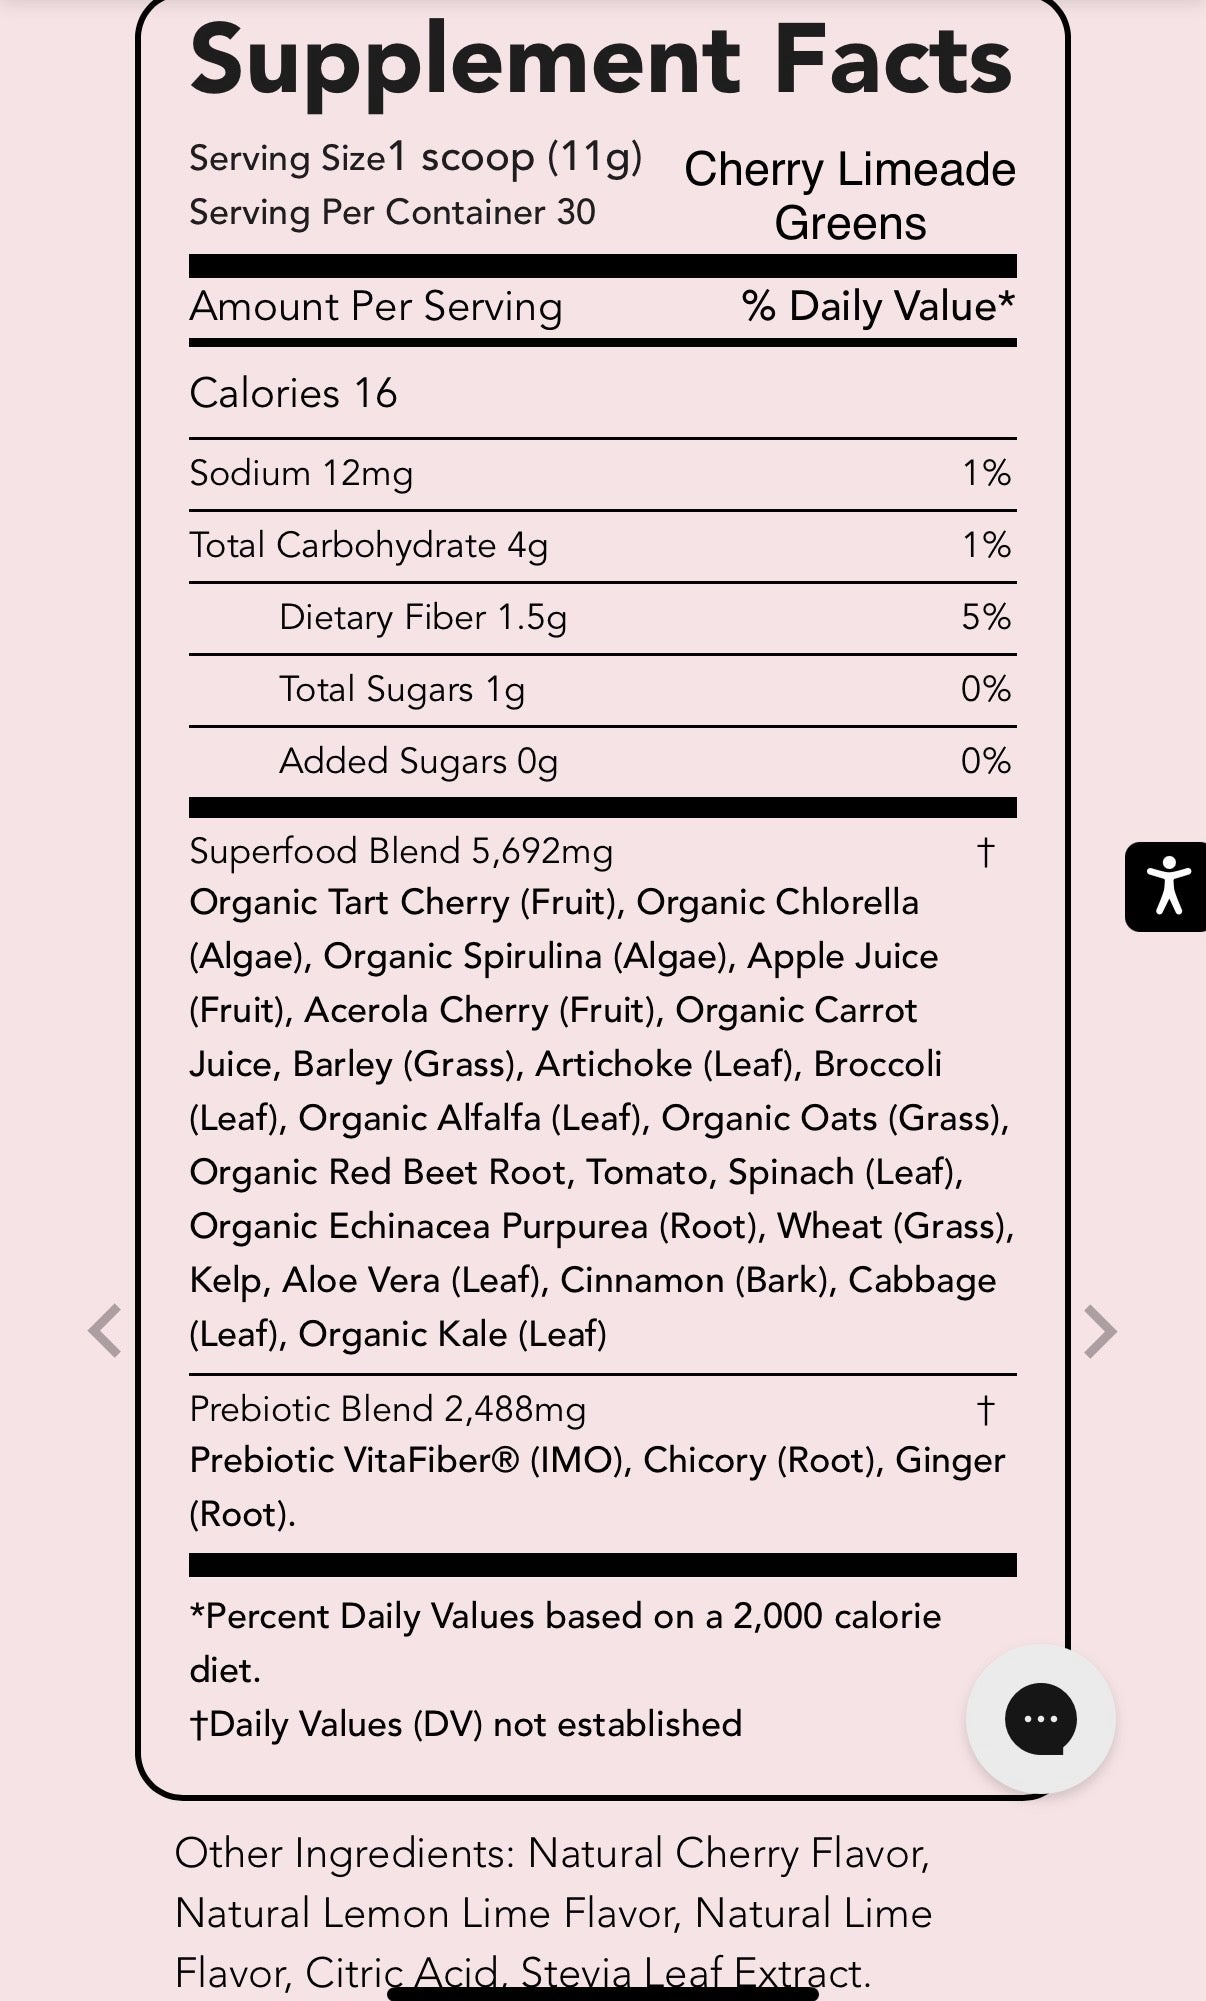Tap the Percent Daily Values footnote
The width and height of the screenshot is (1206, 2001).
point(565,1643)
